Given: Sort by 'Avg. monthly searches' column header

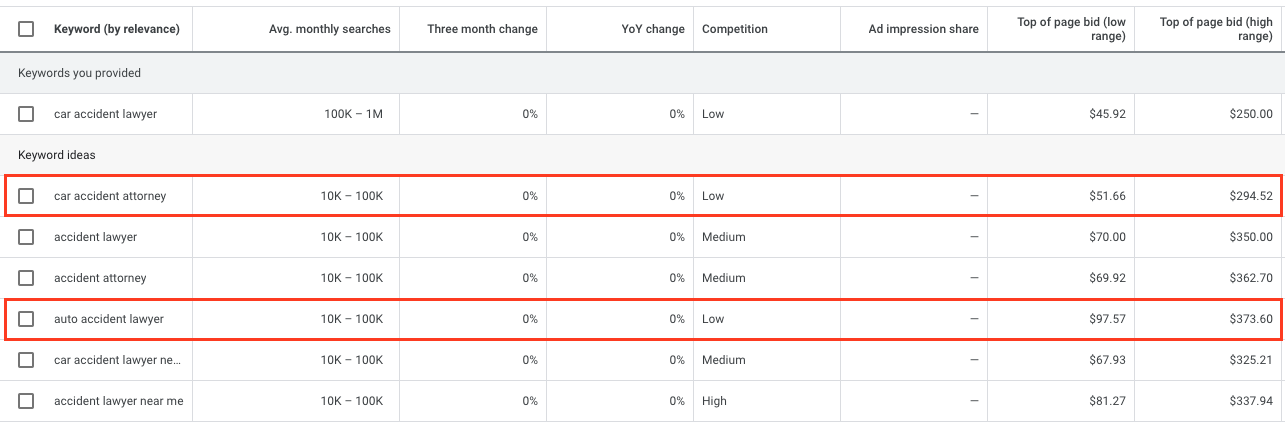Looking at the screenshot, I should coord(329,29).
